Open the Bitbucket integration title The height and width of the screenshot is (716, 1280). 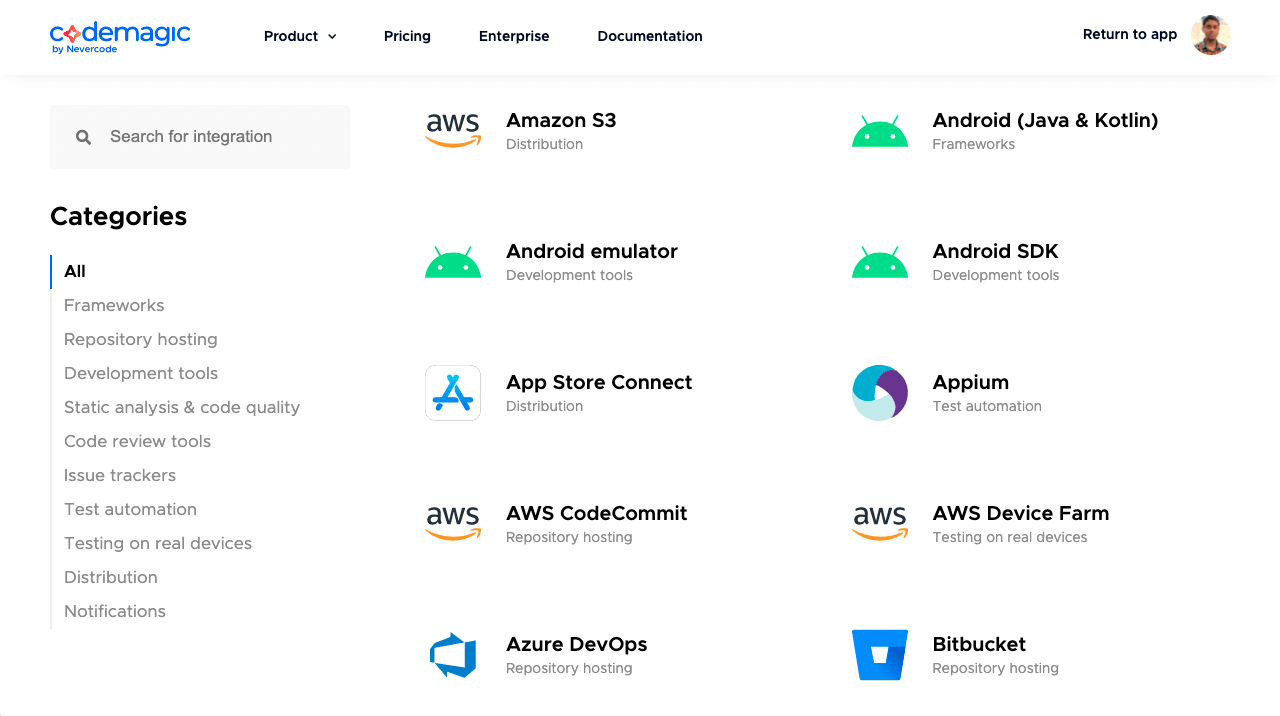(x=979, y=644)
